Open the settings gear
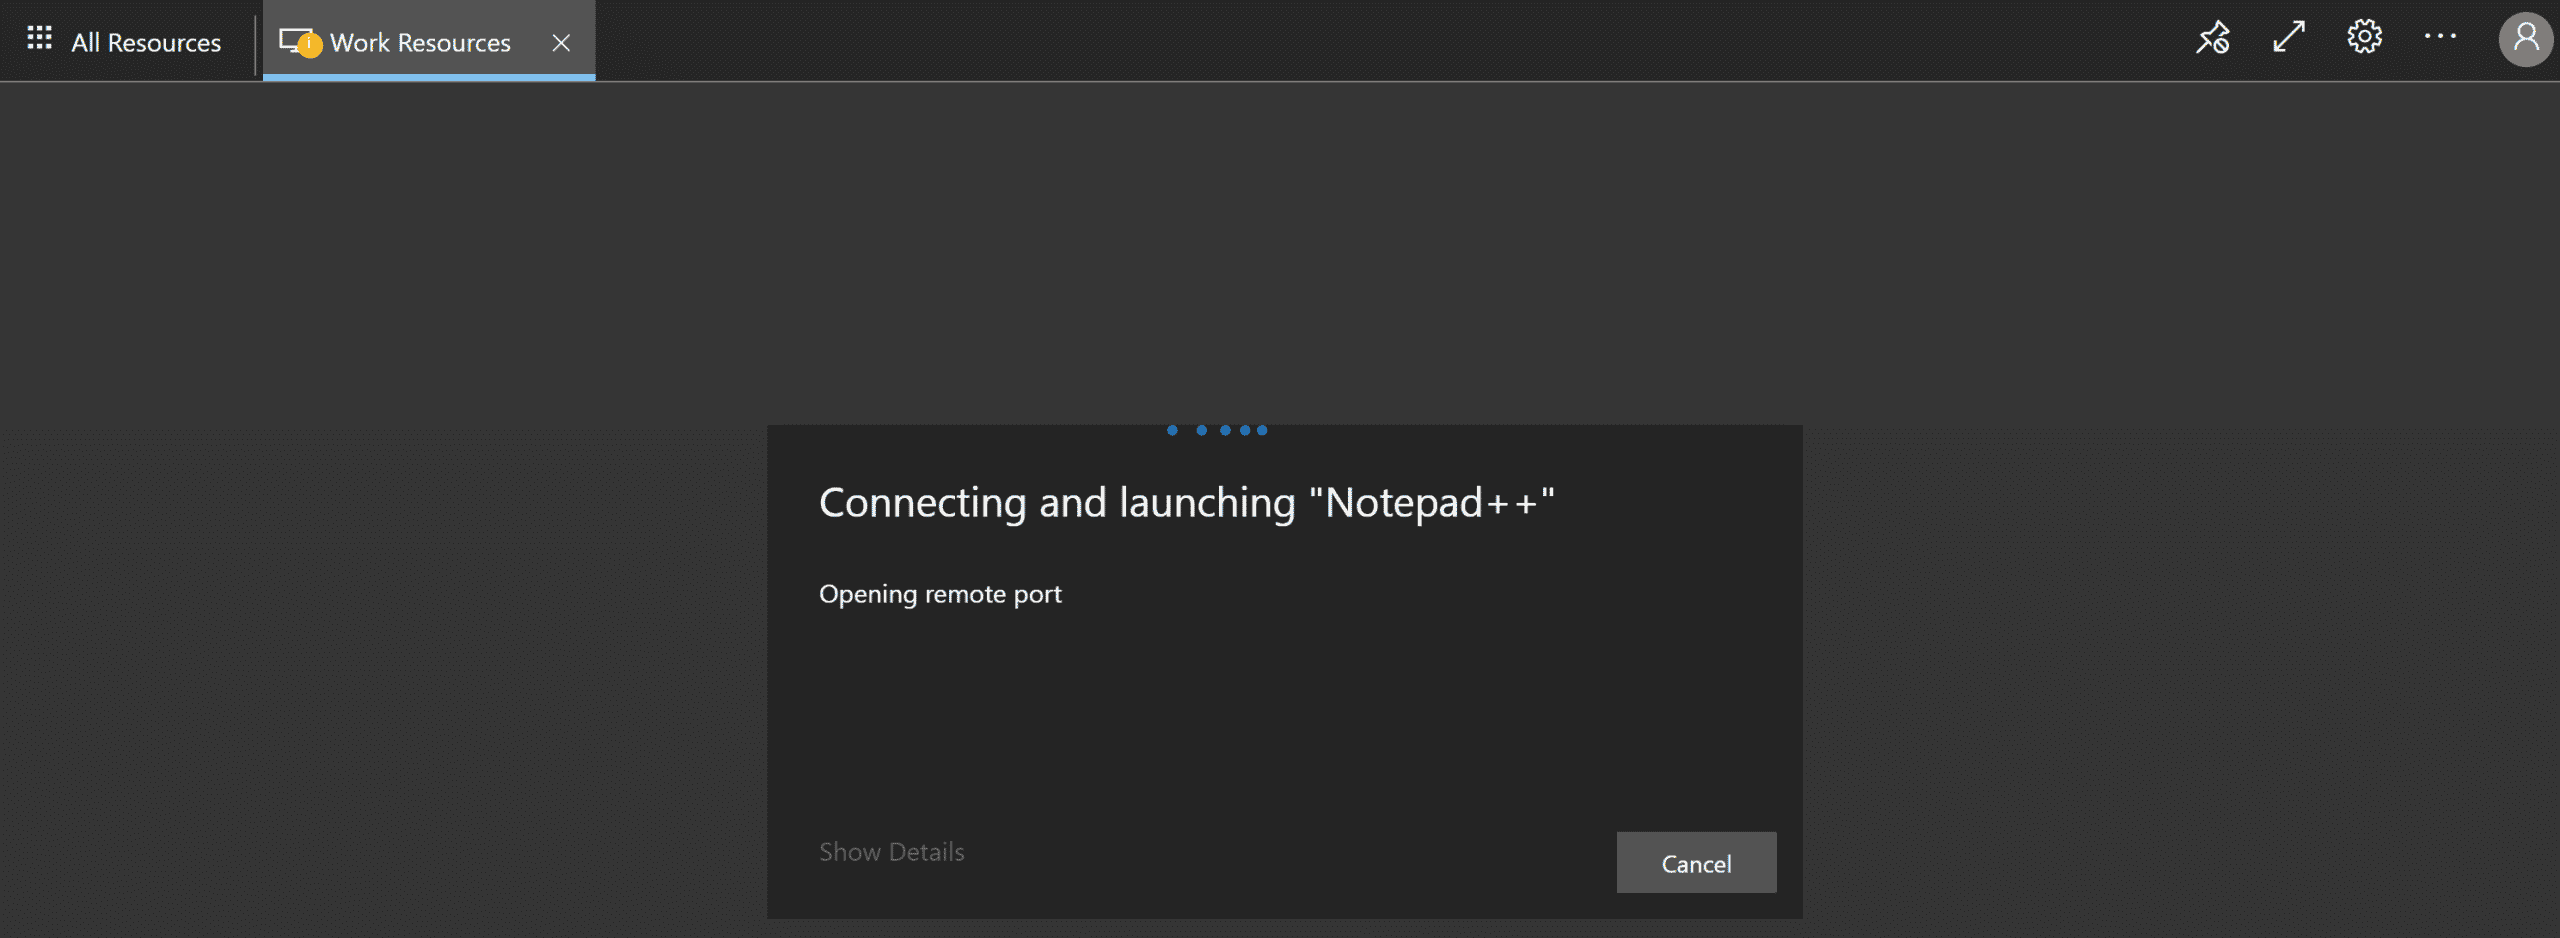Image resolution: width=2560 pixels, height=938 pixels. coord(2364,38)
